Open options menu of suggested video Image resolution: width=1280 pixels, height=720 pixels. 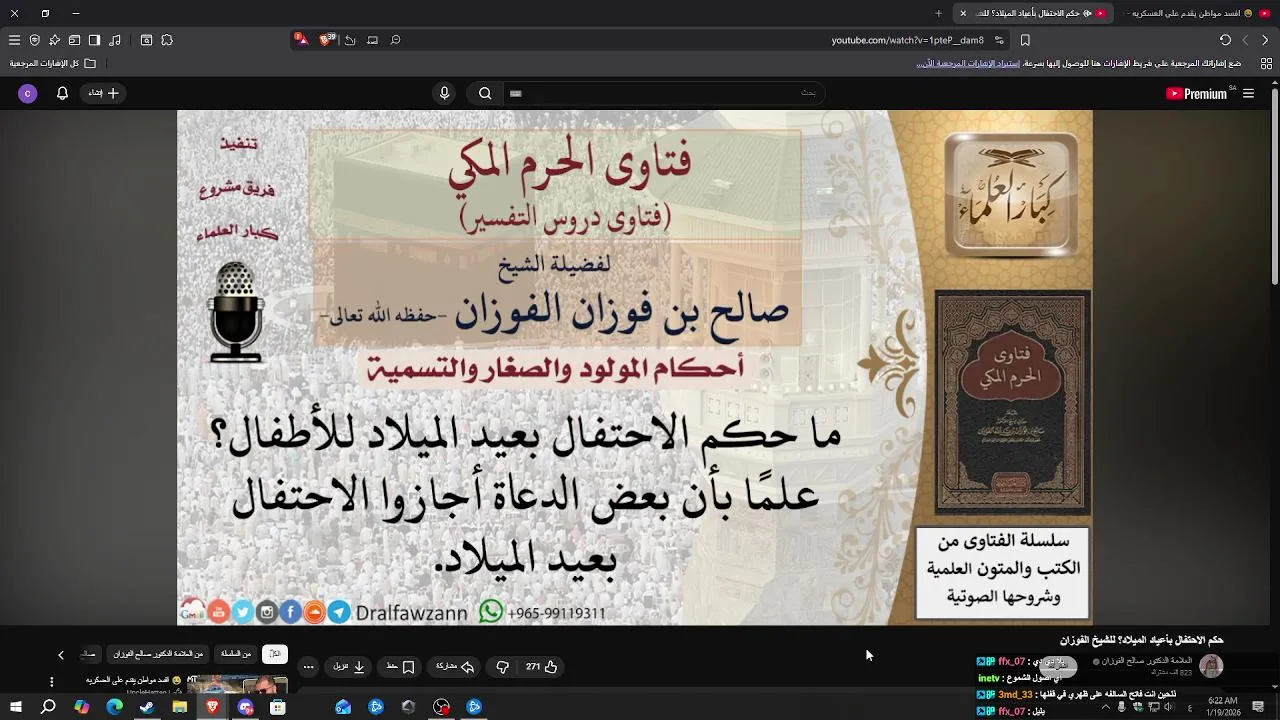pos(51,682)
